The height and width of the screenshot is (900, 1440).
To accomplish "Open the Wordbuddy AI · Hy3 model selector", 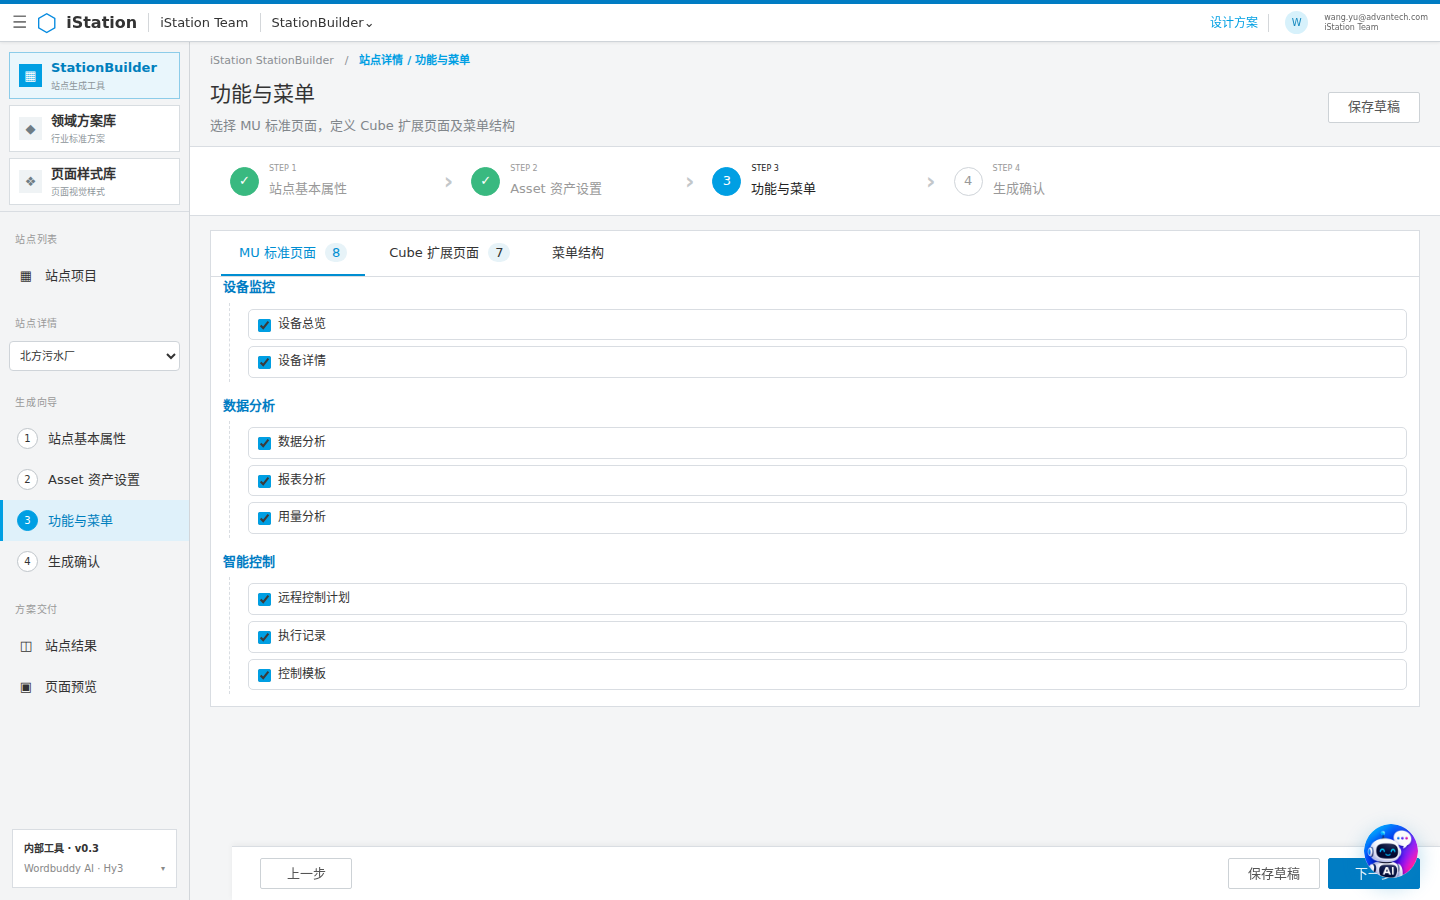I will (95, 868).
